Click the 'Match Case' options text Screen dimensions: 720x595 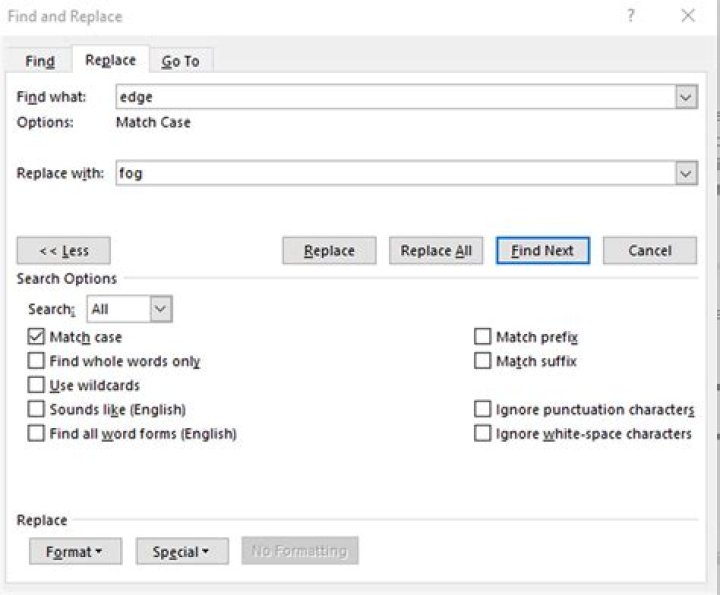(153, 123)
